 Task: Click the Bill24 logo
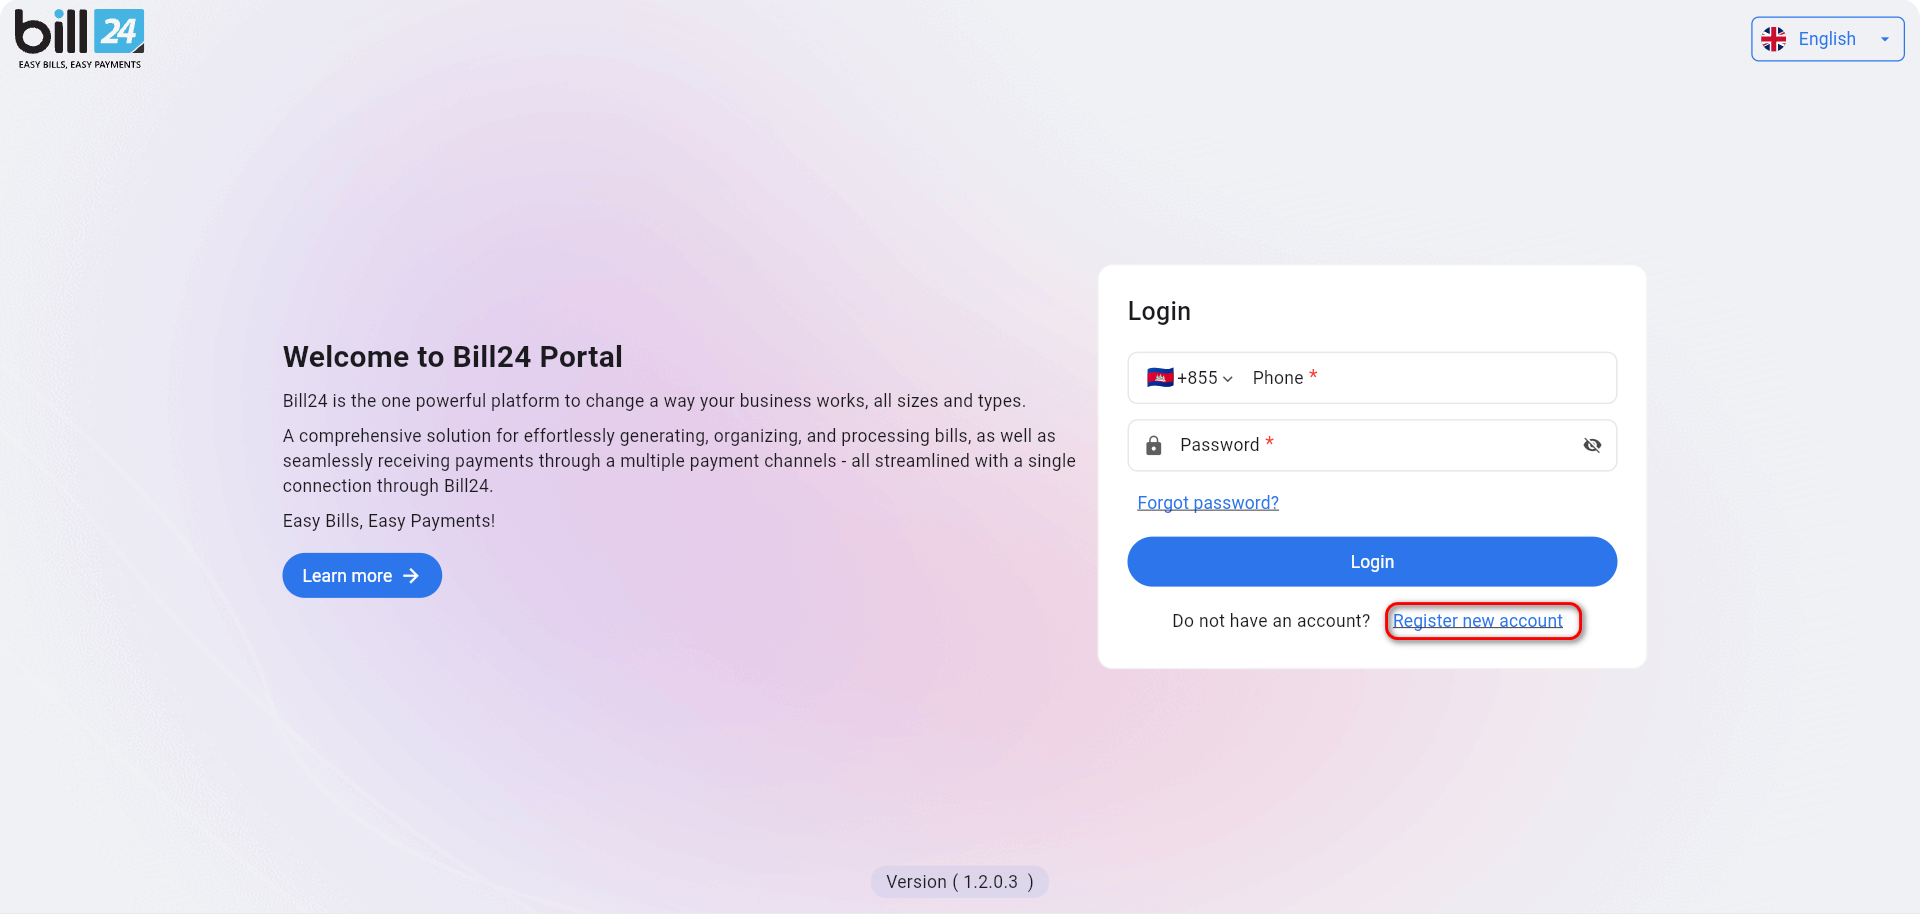(x=79, y=39)
